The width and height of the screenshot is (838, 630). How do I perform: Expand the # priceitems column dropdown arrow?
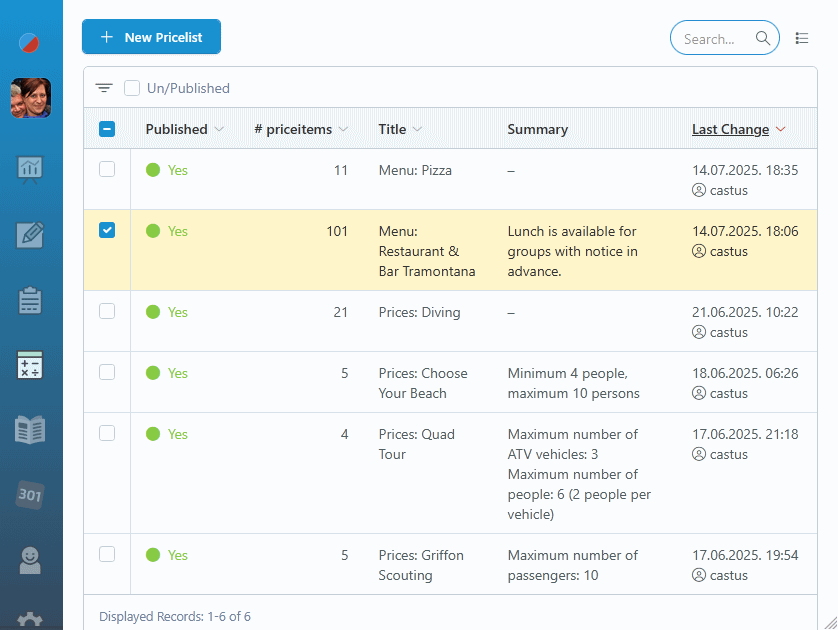(343, 130)
